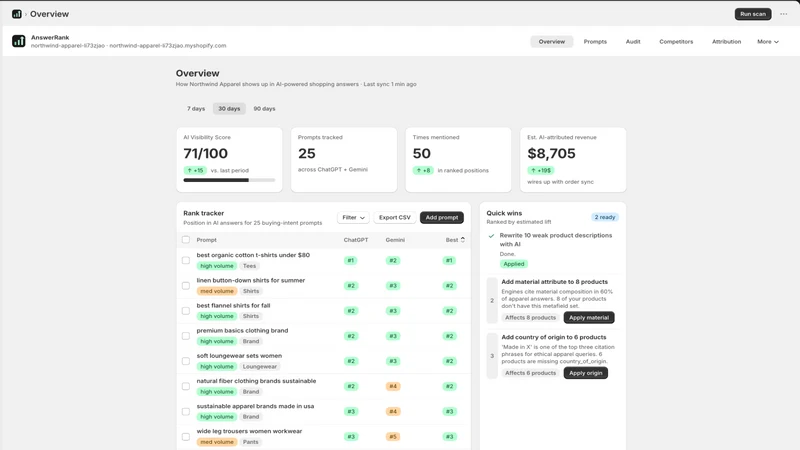The width and height of the screenshot is (800, 450).
Task: Click Best #1 rank for organic t-shirts
Action: click(x=449, y=261)
